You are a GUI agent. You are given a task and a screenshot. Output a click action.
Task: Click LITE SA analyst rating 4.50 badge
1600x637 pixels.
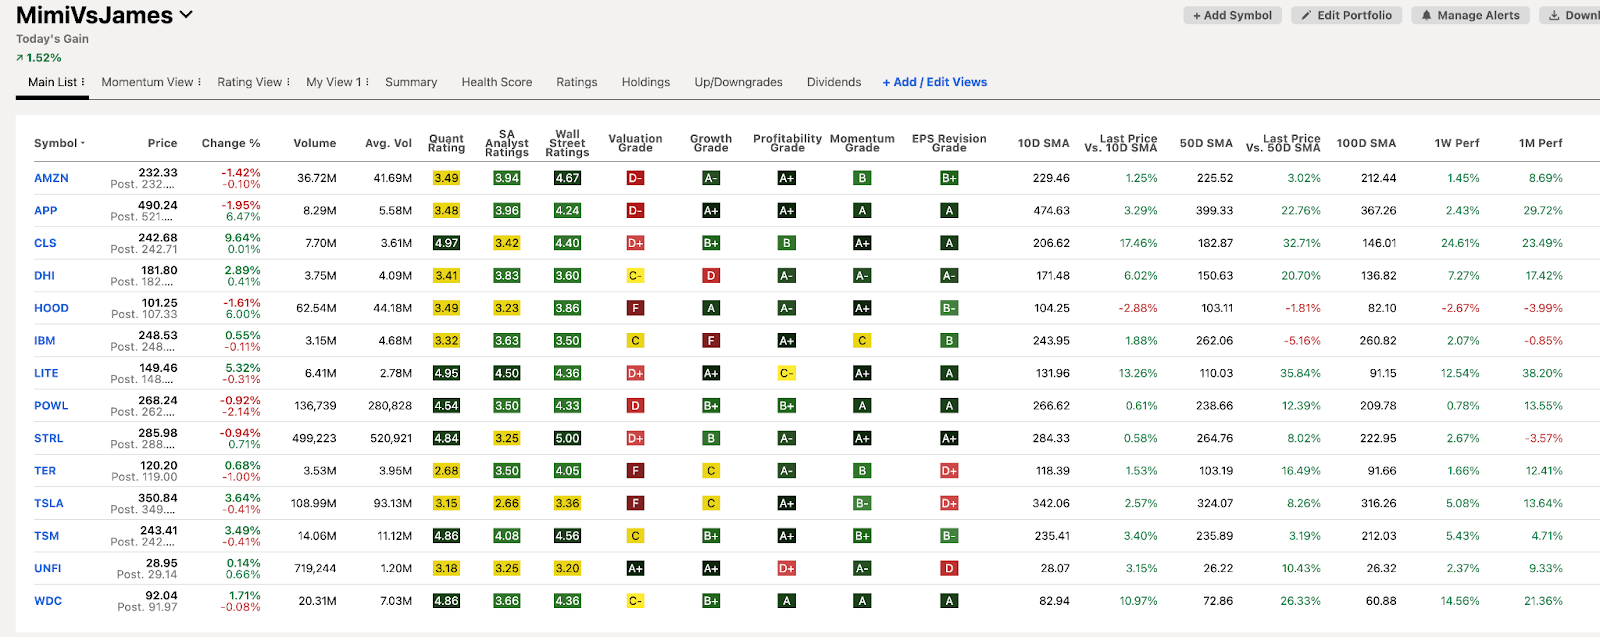point(507,373)
